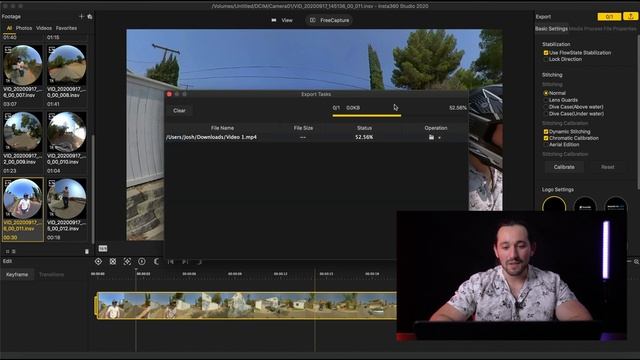Click the timeline playhead marker at 00:00:03
640x360 pixels.
pyautogui.click(x=136, y=270)
